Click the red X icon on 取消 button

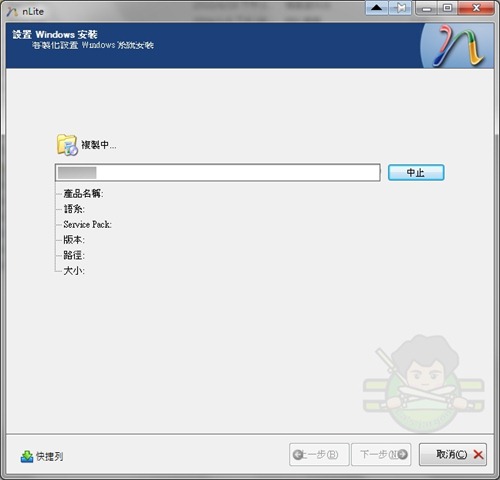pyautogui.click(x=478, y=454)
